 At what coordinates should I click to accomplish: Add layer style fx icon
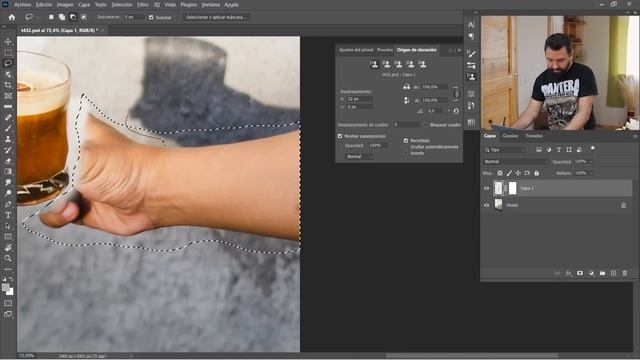(x=569, y=273)
